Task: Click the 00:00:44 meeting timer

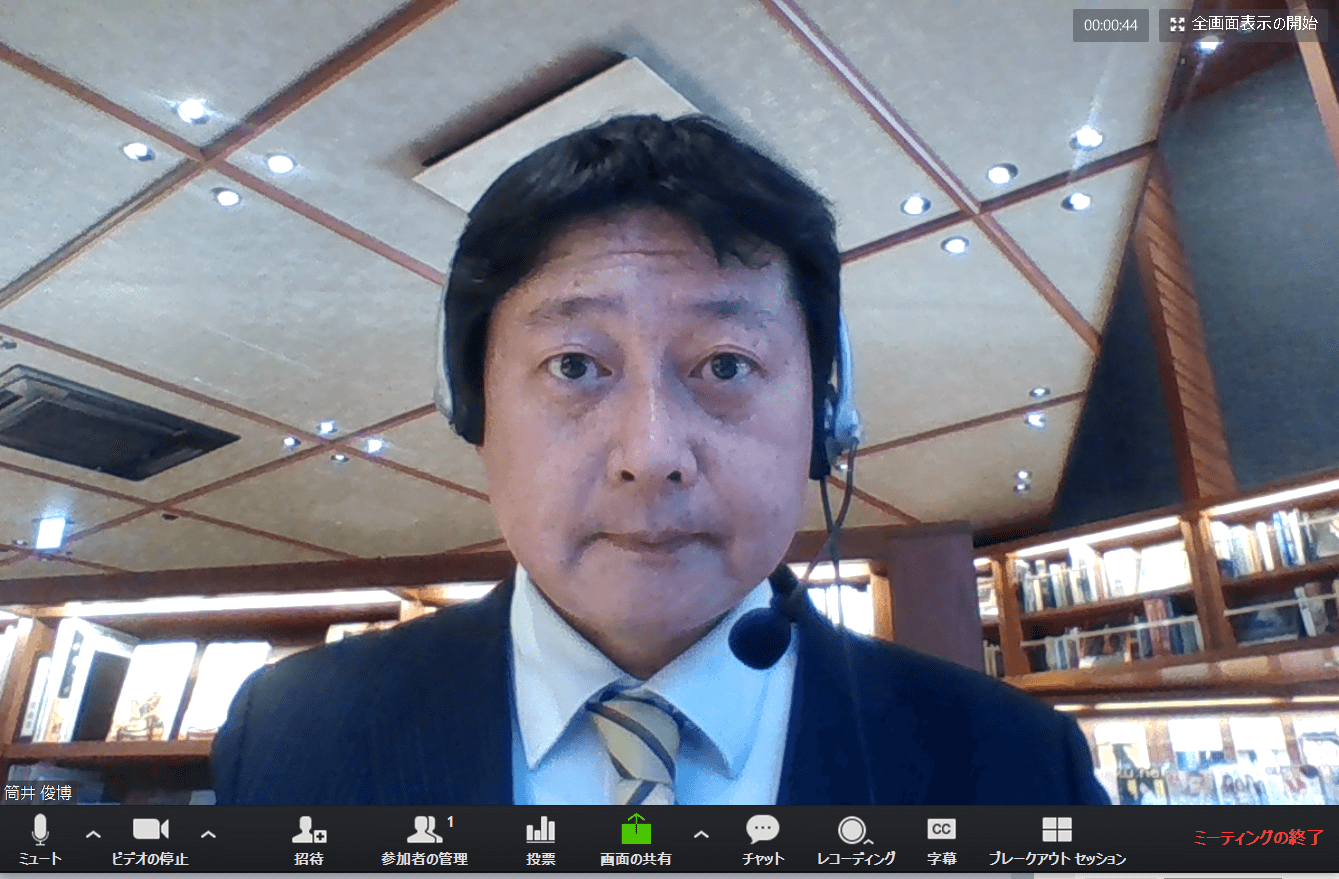Action: click(1110, 25)
